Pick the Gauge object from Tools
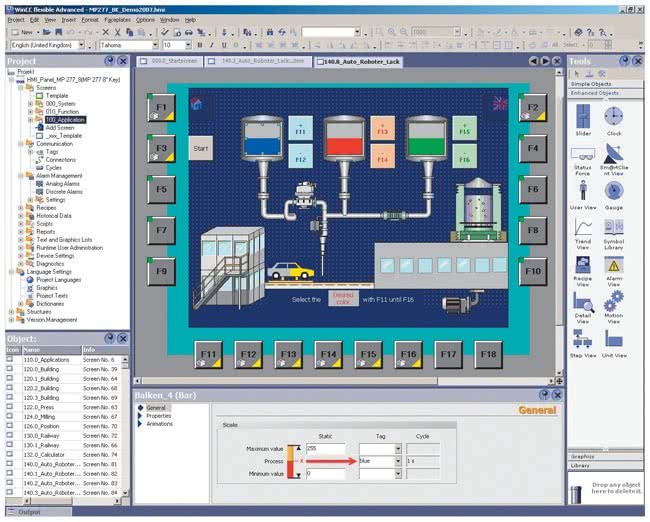Viewport: 650px width, 522px height. (613, 192)
